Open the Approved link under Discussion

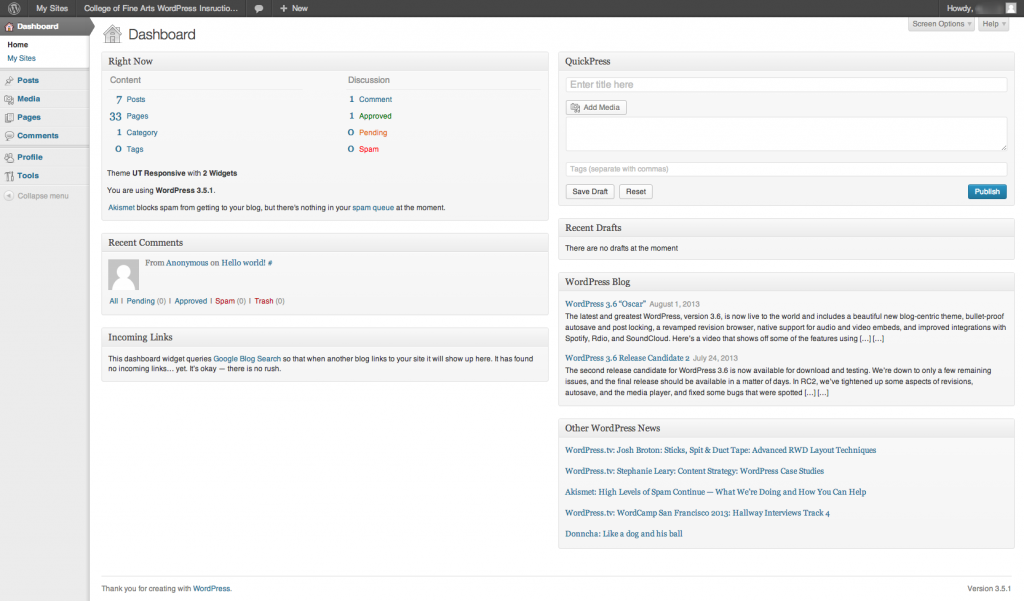(376, 116)
